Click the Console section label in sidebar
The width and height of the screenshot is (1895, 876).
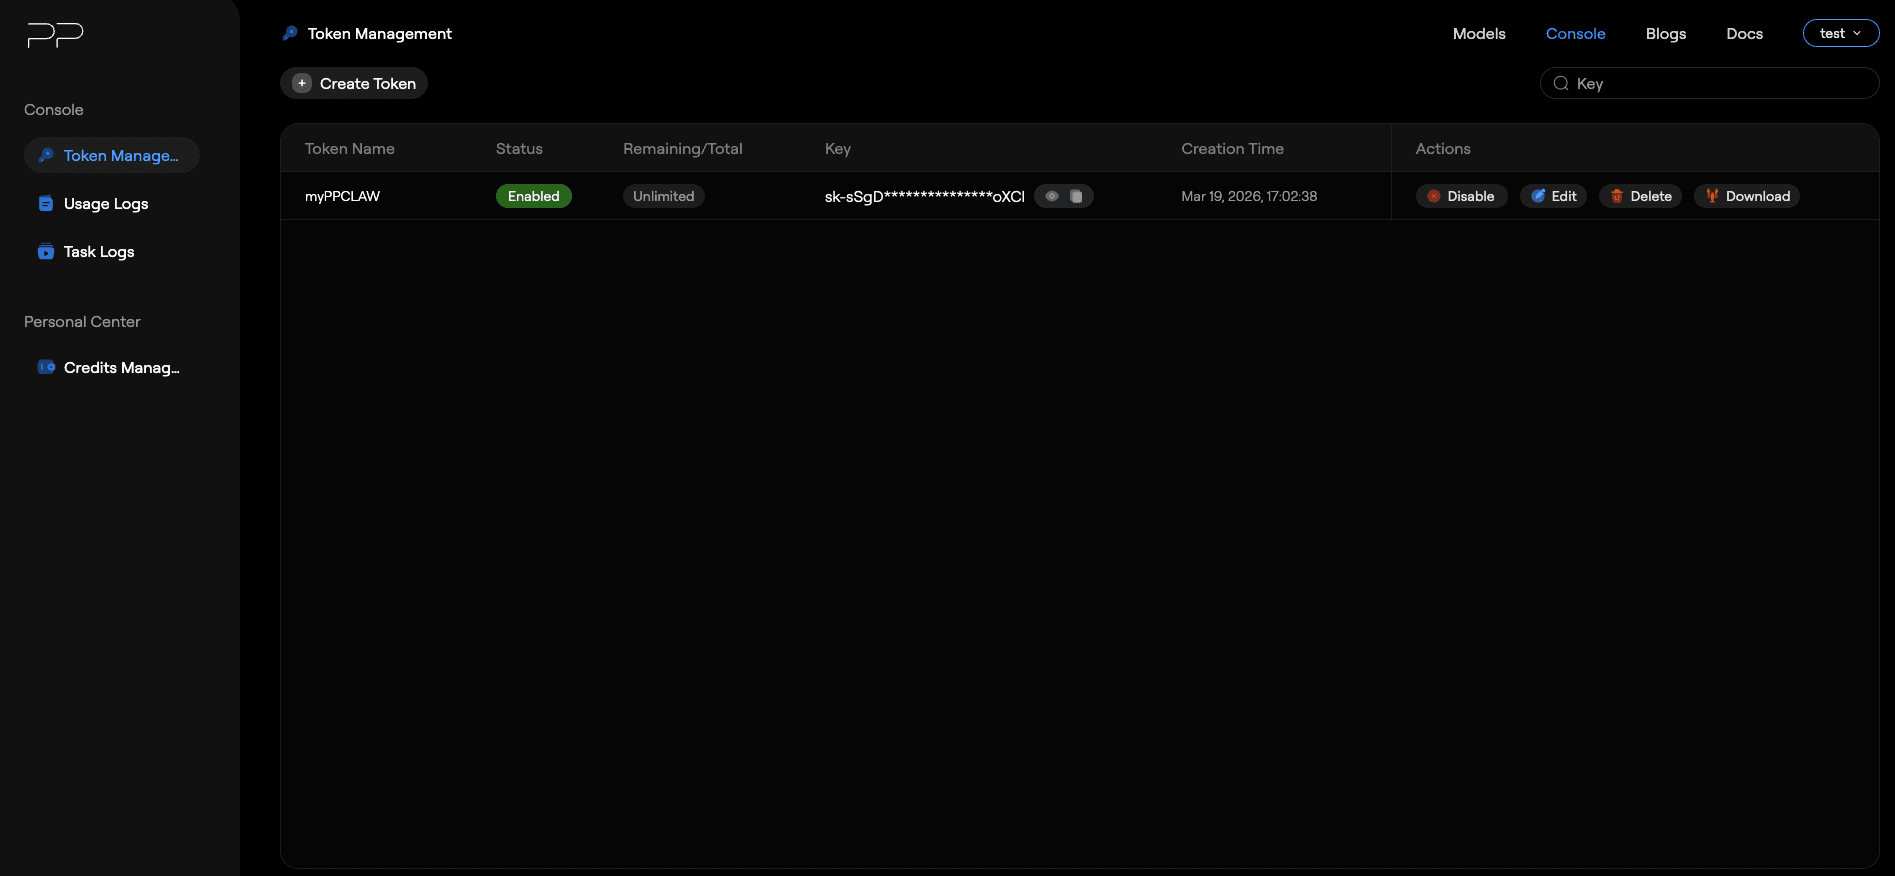coord(54,109)
